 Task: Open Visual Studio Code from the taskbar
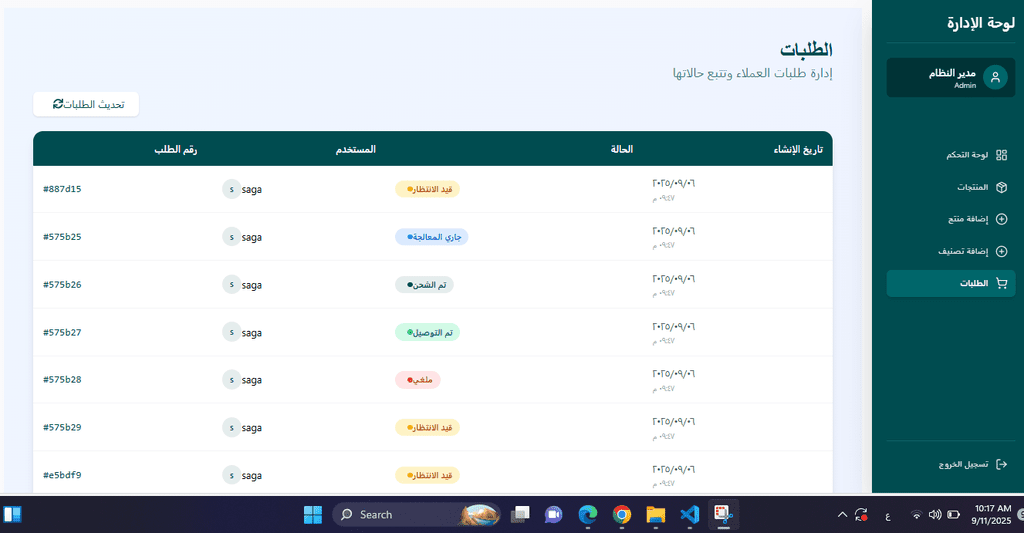tap(690, 515)
